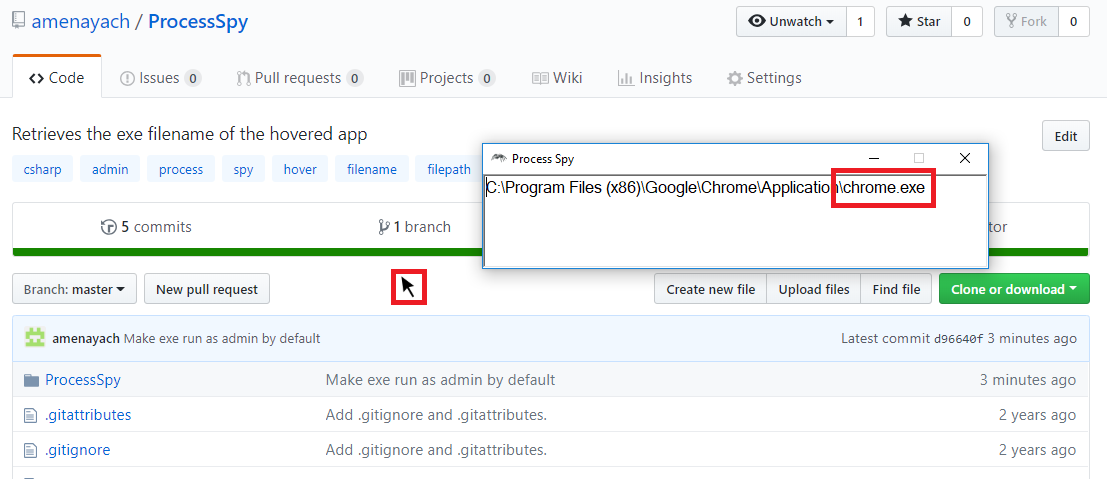1107x479 pixels.
Task: Click the branch icon beside 1 branch
Action: click(x=384, y=227)
